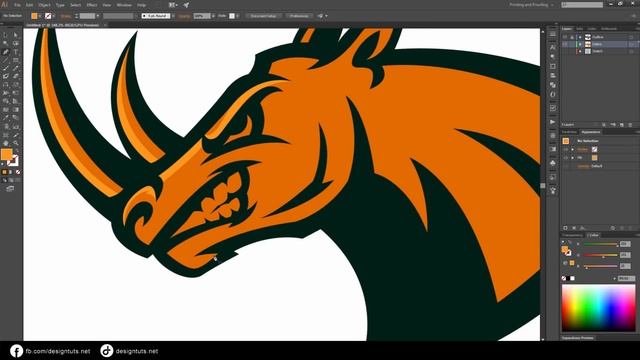Select the Paintbrush tool
The height and width of the screenshot is (360, 640).
click(5, 68)
